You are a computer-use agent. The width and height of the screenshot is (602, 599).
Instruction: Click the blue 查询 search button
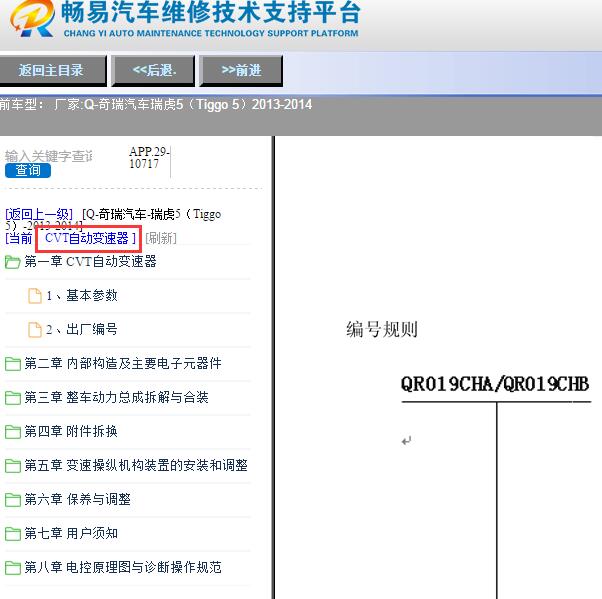point(28,170)
